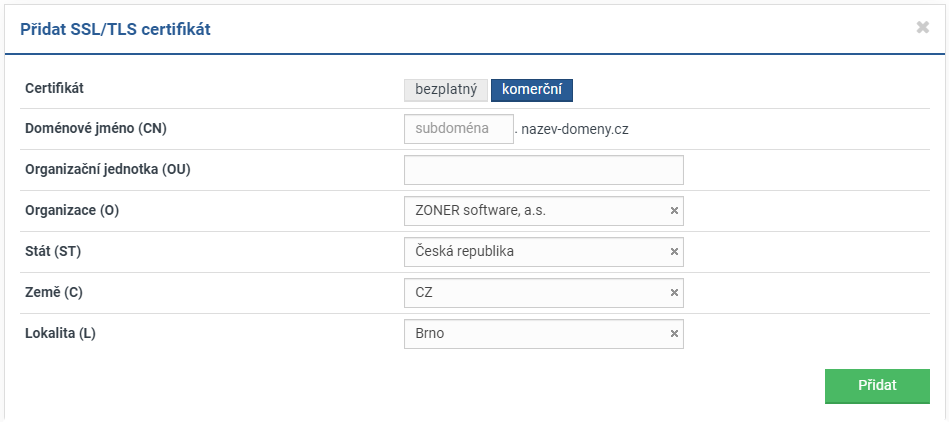The width and height of the screenshot is (949, 422).
Task: Select the Lokalita field containing Brno
Action: (535, 334)
